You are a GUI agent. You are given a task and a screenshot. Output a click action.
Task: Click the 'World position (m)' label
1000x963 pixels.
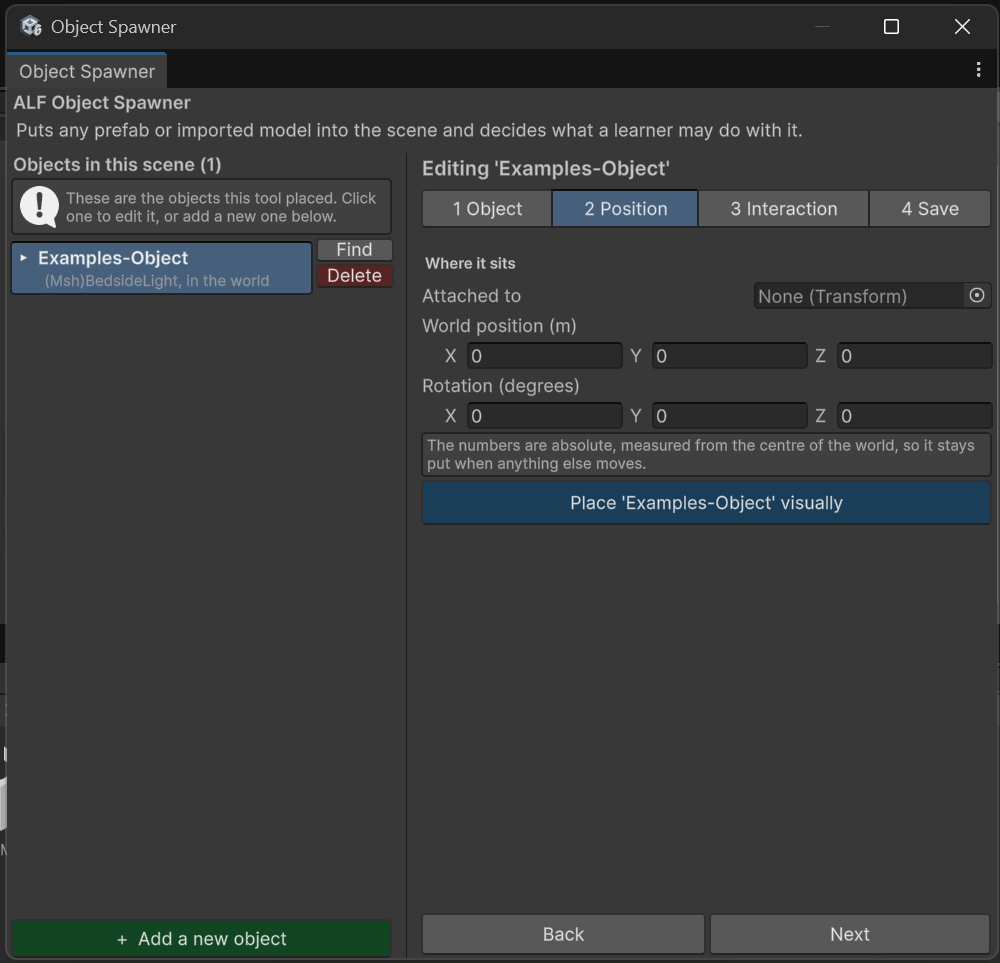point(499,326)
